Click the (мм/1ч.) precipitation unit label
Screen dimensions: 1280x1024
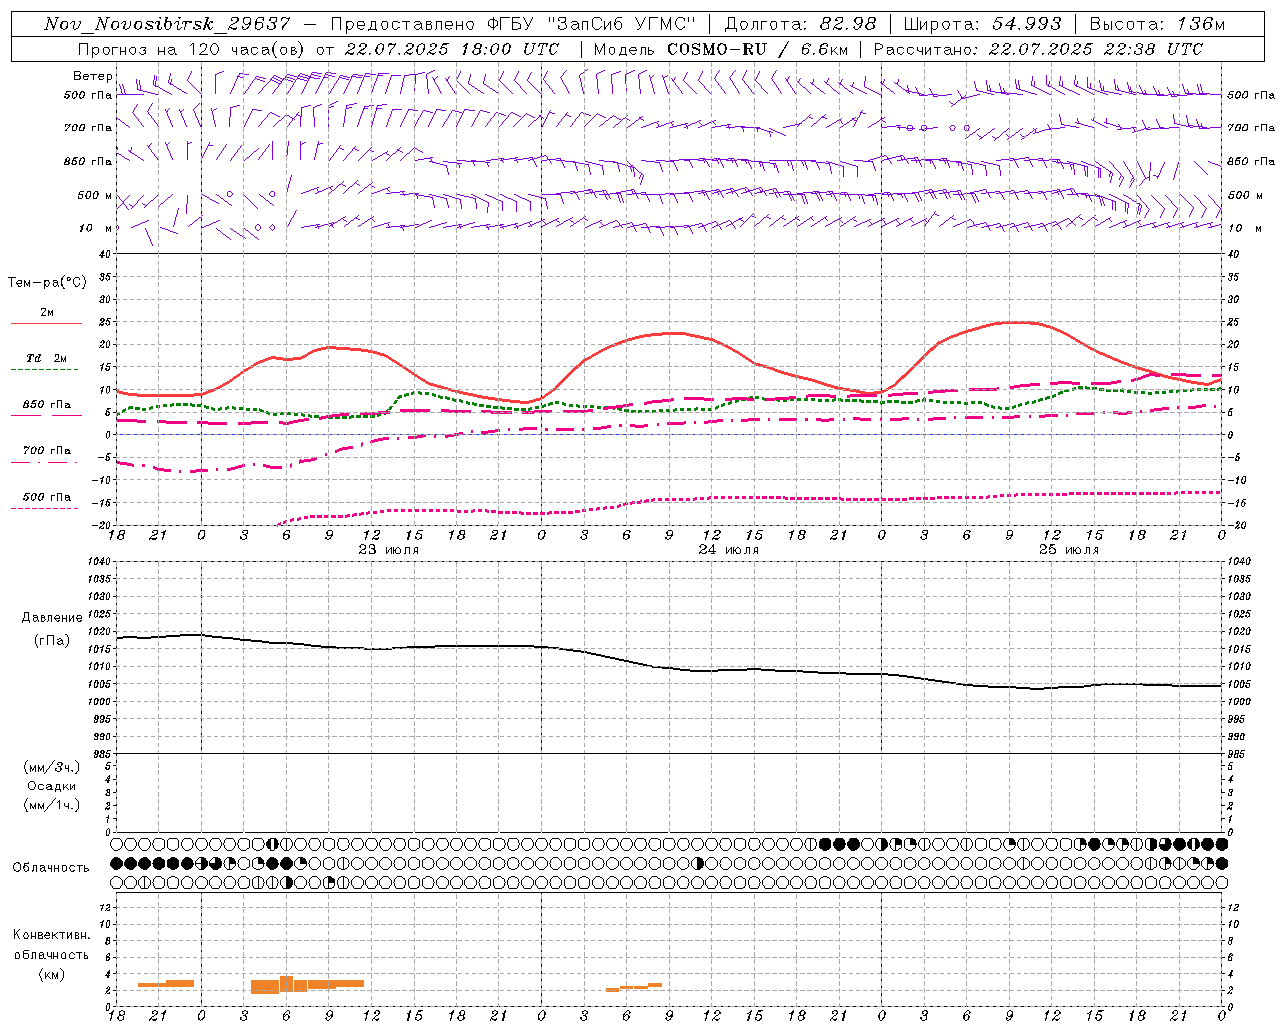[52, 805]
